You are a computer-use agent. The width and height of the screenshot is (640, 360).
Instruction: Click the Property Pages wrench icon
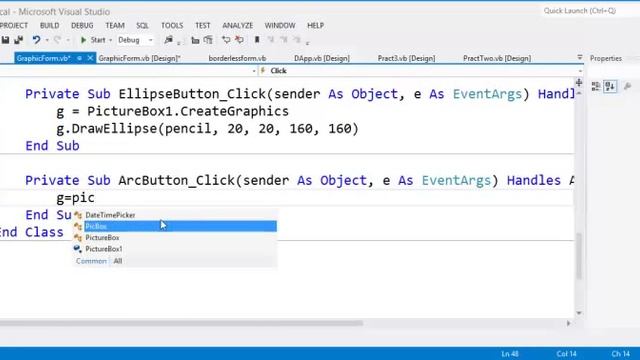(628, 86)
